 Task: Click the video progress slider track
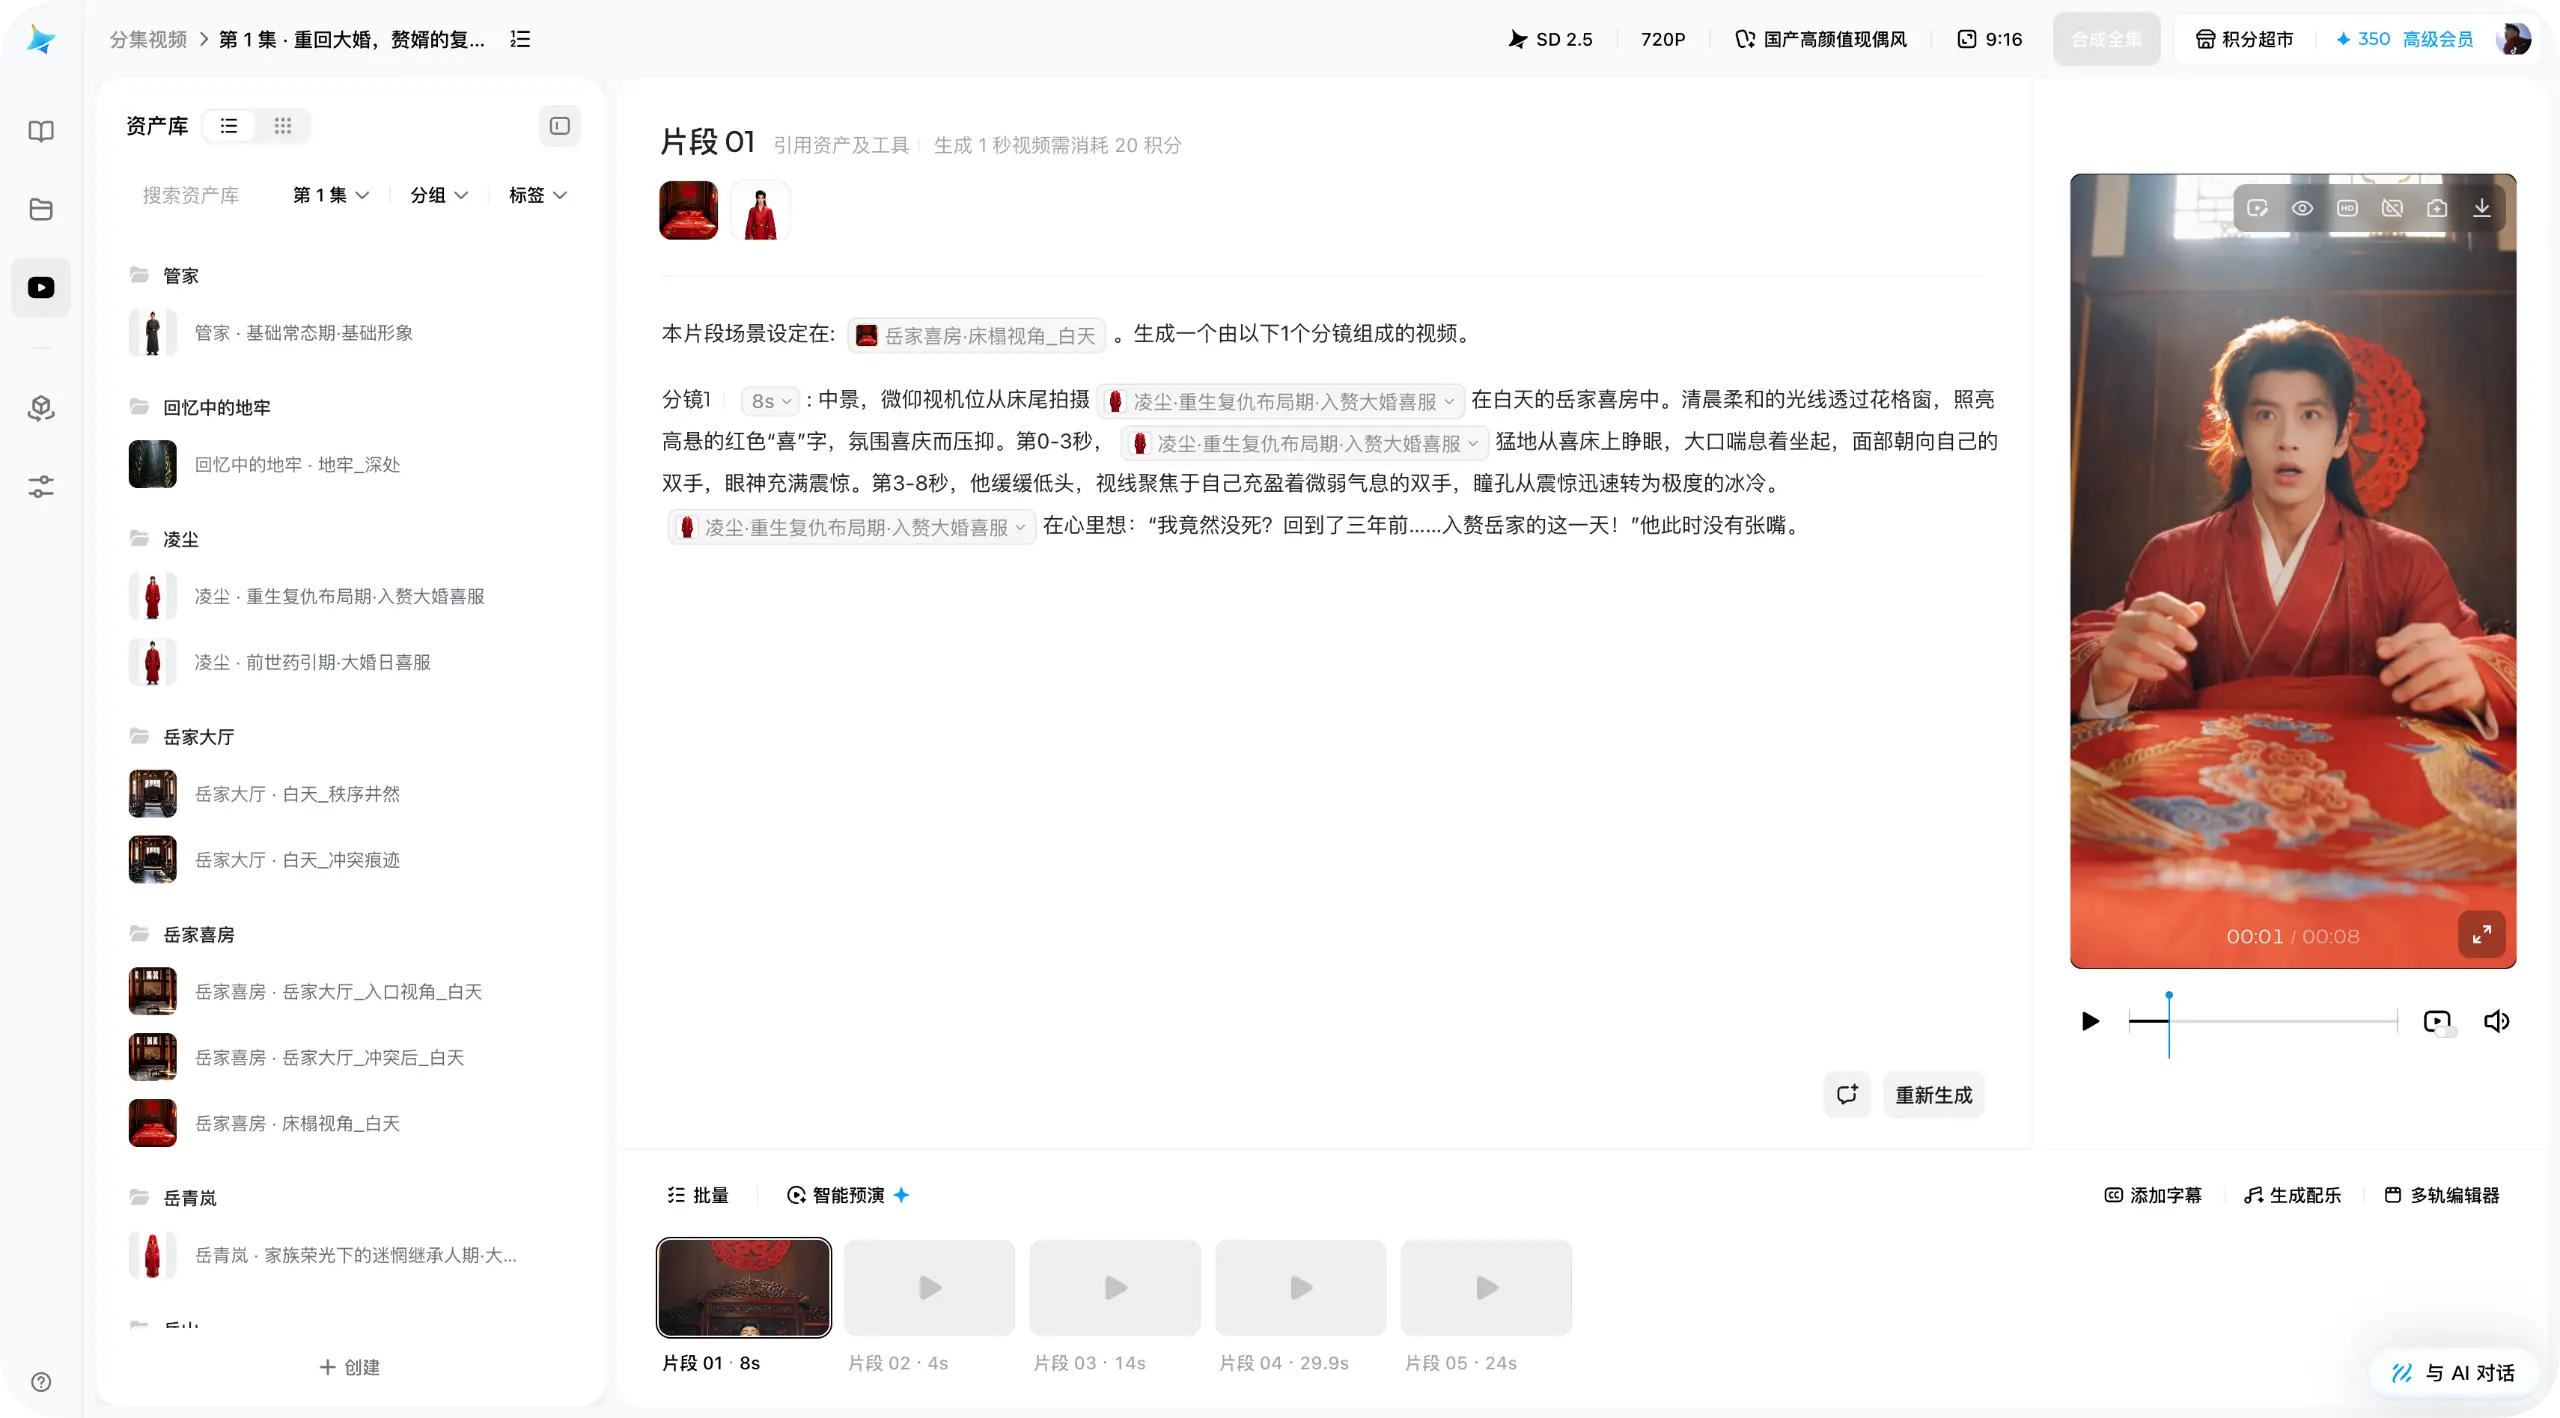pyautogui.click(x=2263, y=1021)
